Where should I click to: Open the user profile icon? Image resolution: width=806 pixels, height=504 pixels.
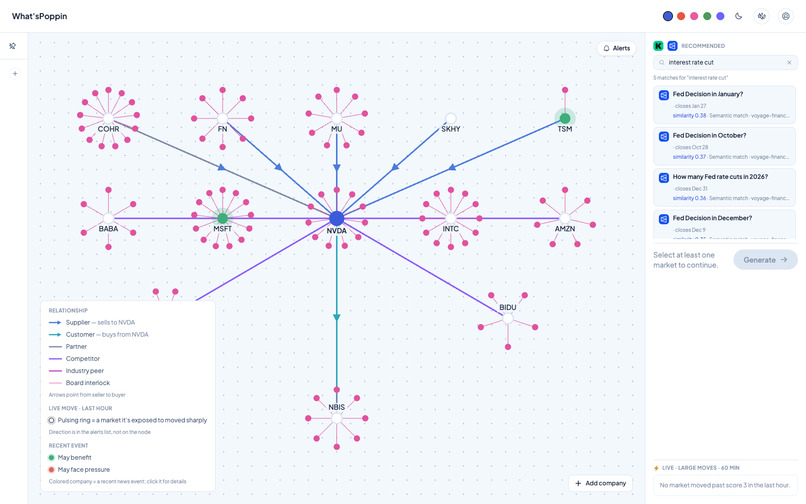pos(785,16)
